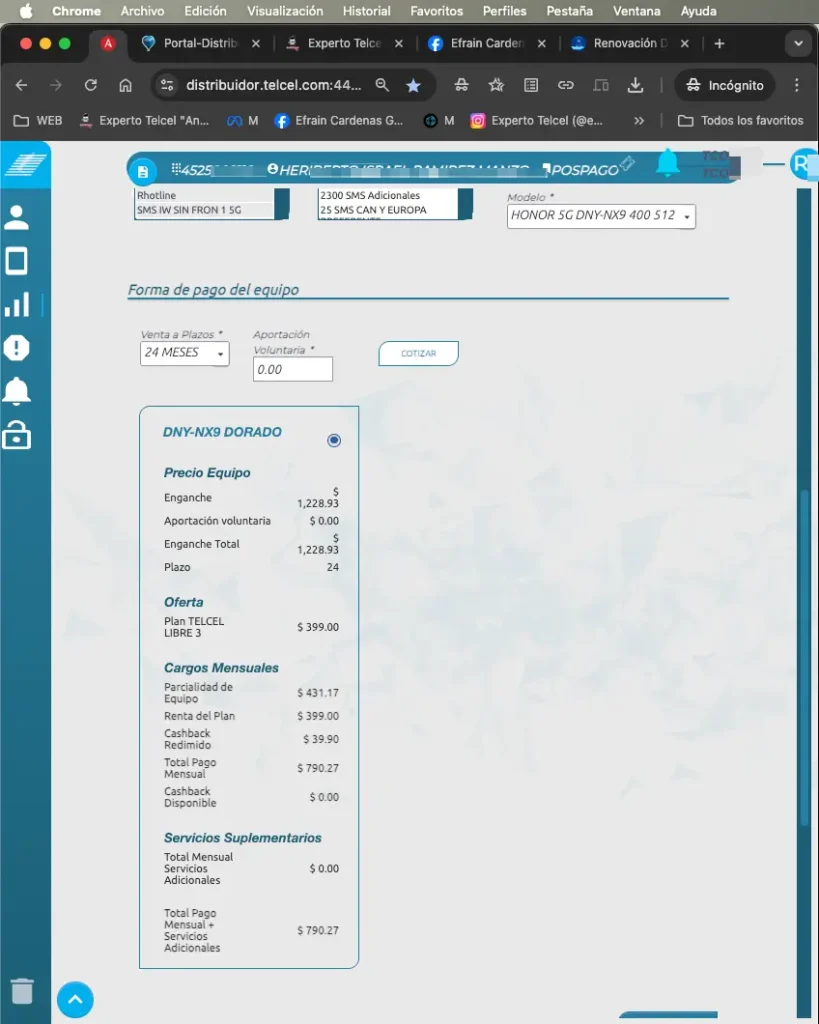Switch to the Experto Telce tab
819x1024 pixels.
tap(344, 43)
